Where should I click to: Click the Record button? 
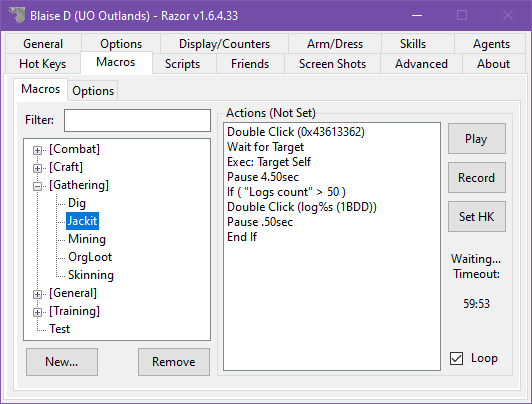click(477, 178)
